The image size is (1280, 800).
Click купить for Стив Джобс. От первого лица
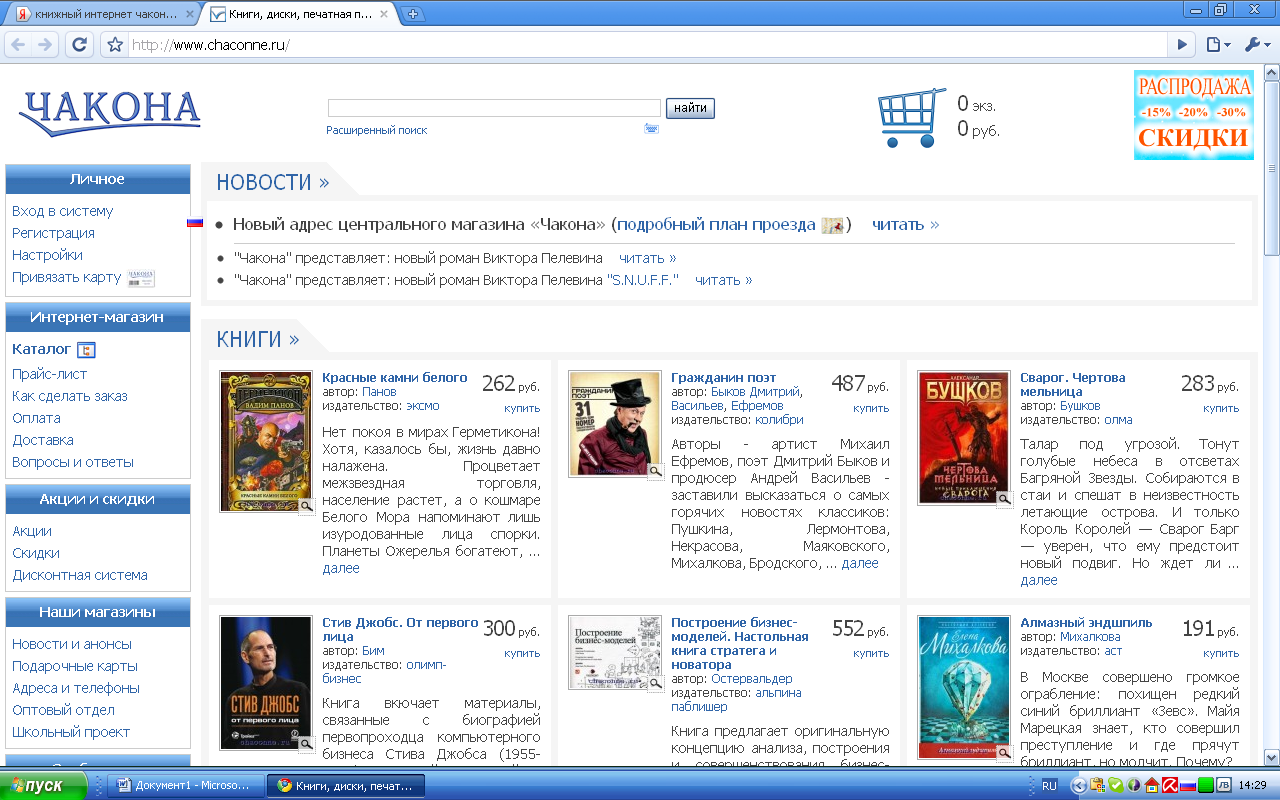tap(522, 653)
